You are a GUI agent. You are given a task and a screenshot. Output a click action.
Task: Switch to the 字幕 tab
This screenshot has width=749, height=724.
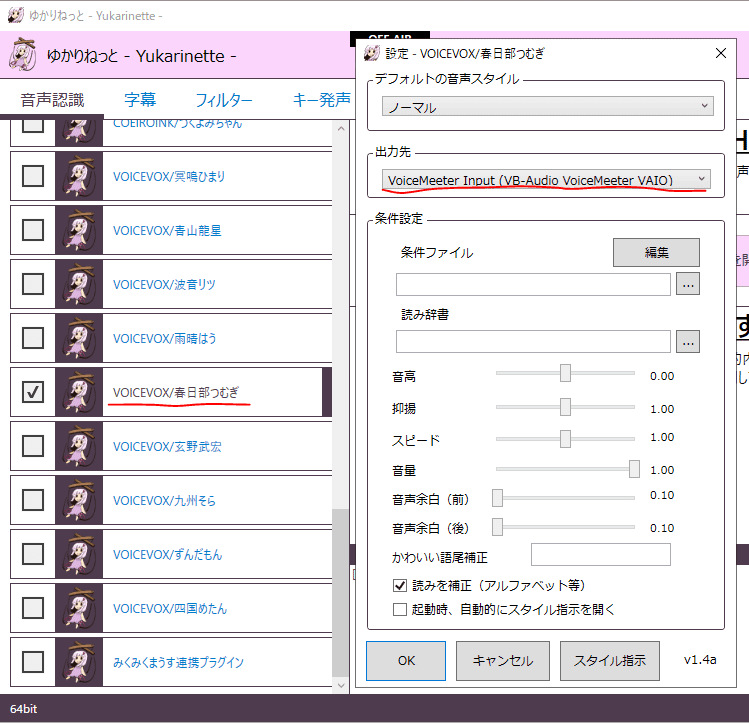pyautogui.click(x=140, y=100)
